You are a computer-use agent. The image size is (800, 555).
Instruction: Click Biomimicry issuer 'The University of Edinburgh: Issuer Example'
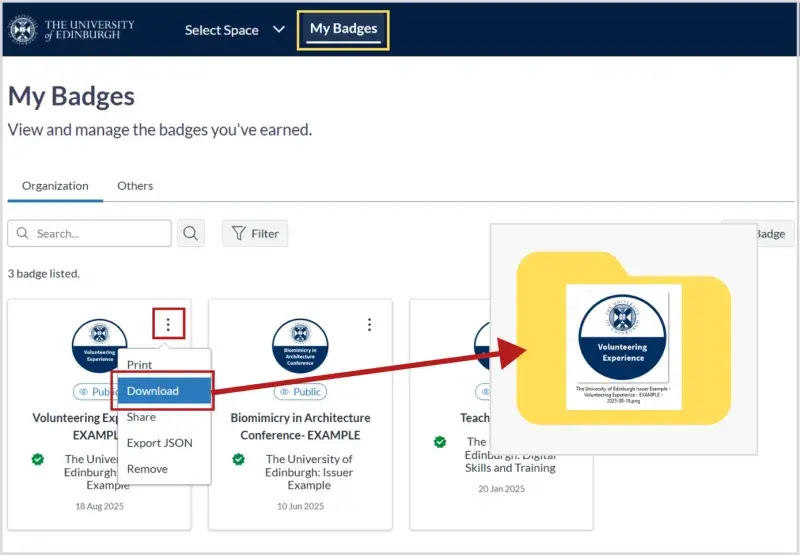309,472
